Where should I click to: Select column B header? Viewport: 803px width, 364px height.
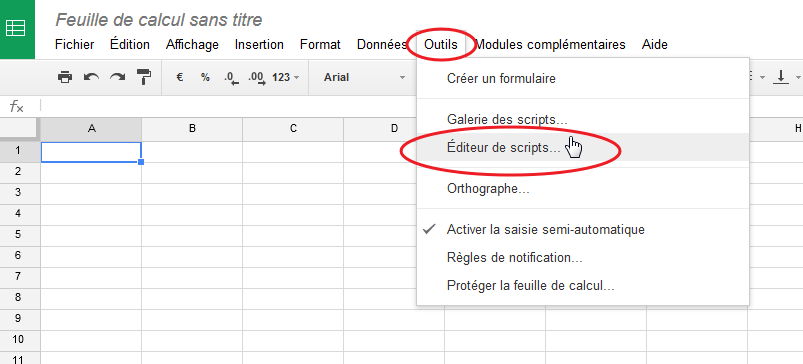point(192,129)
